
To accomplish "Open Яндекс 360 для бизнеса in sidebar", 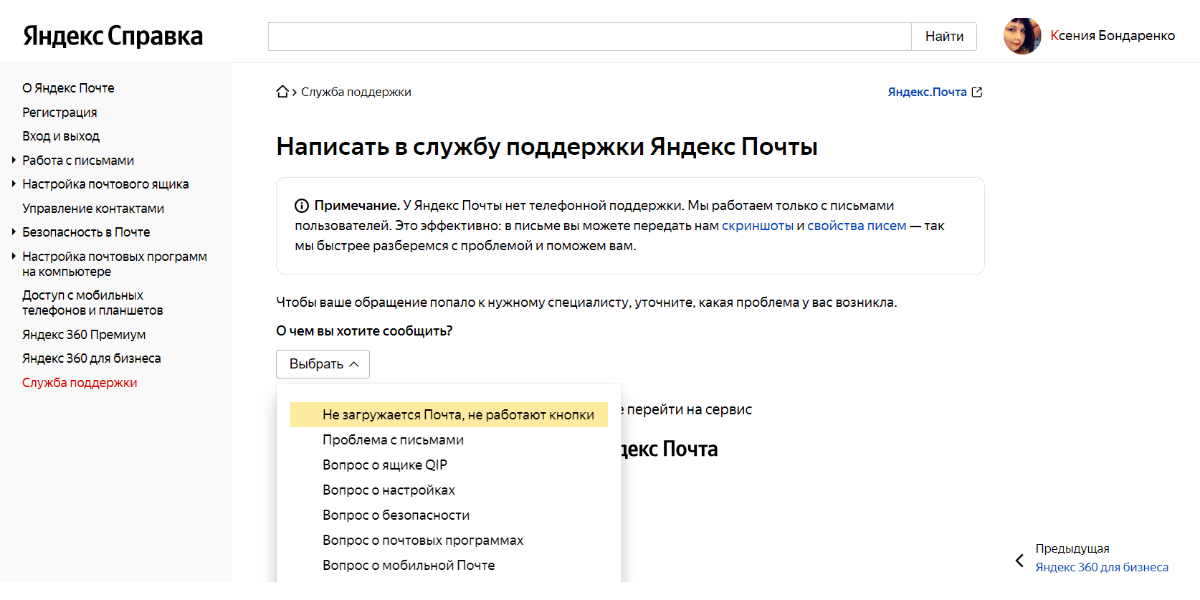I will click(92, 358).
